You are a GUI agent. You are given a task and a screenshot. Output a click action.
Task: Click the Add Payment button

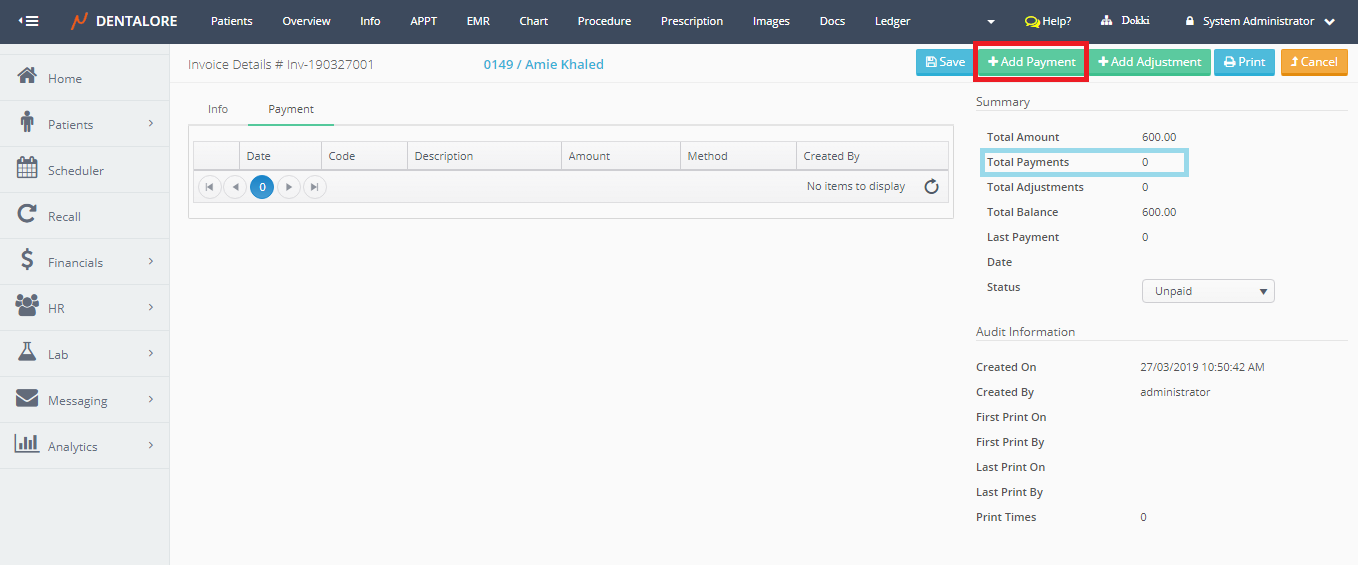click(x=1031, y=62)
